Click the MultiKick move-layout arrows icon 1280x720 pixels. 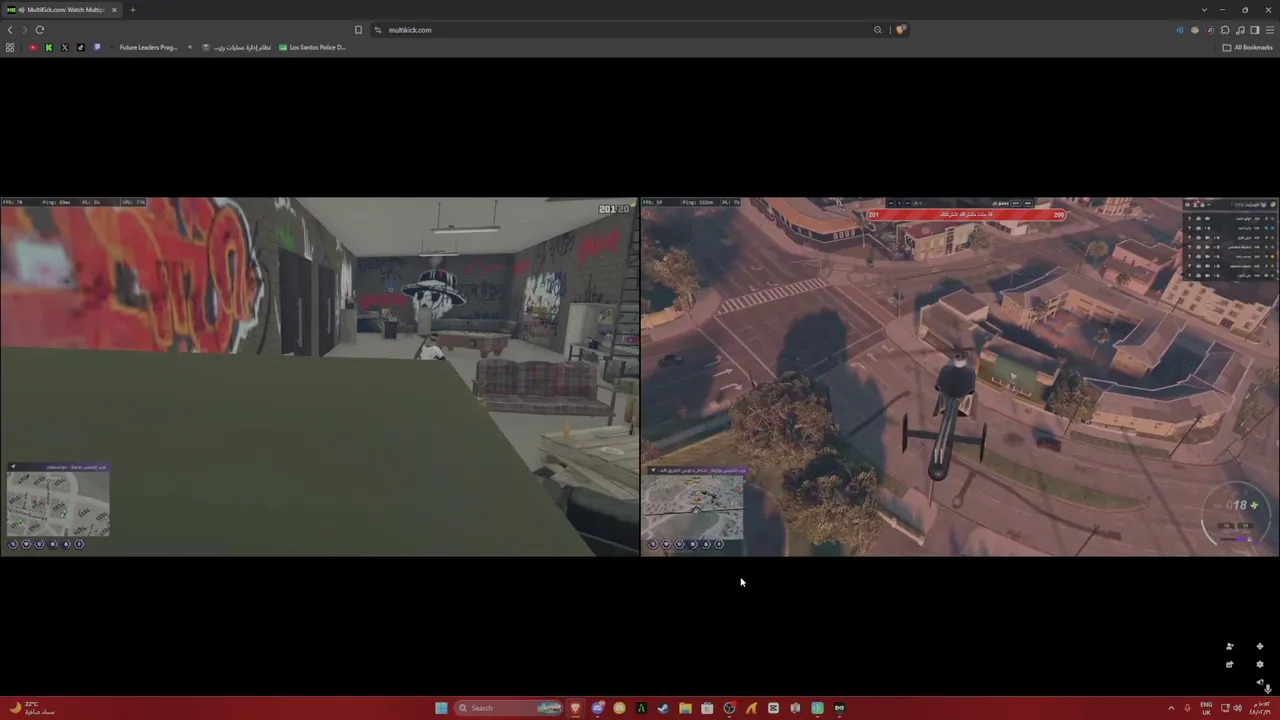pyautogui.click(x=1260, y=646)
